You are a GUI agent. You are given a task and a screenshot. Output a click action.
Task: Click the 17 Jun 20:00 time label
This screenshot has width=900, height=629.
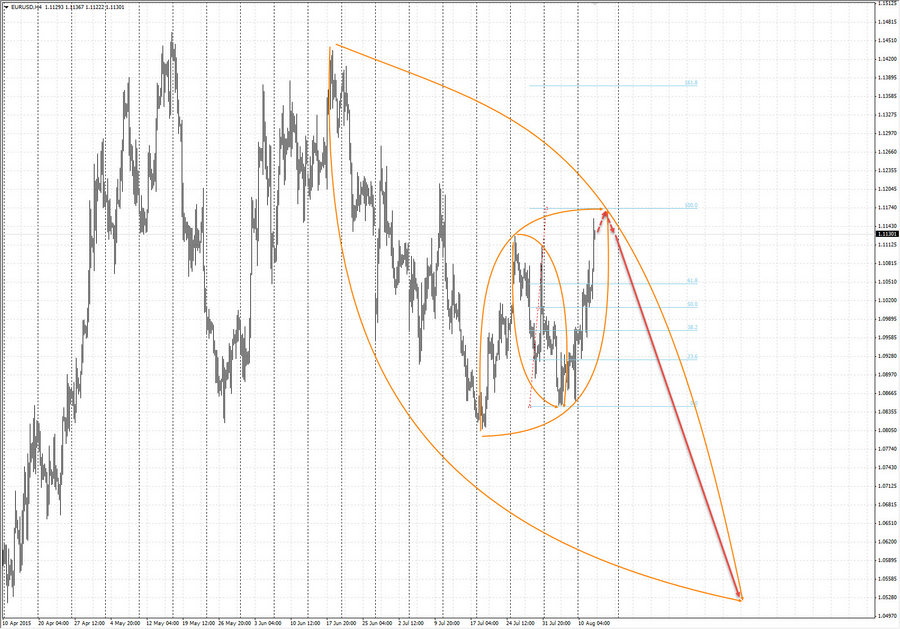pos(342,623)
